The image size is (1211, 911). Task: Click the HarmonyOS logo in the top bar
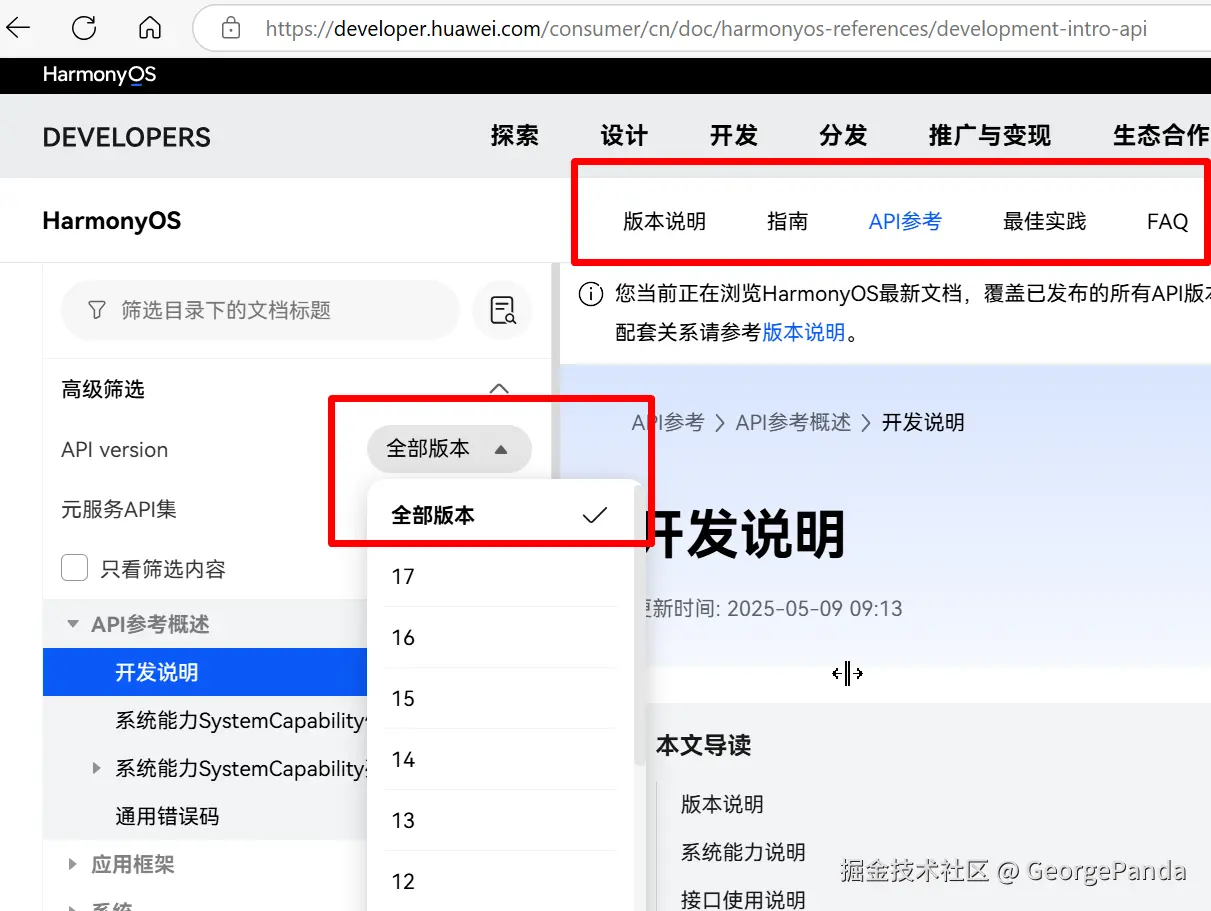click(x=98, y=75)
